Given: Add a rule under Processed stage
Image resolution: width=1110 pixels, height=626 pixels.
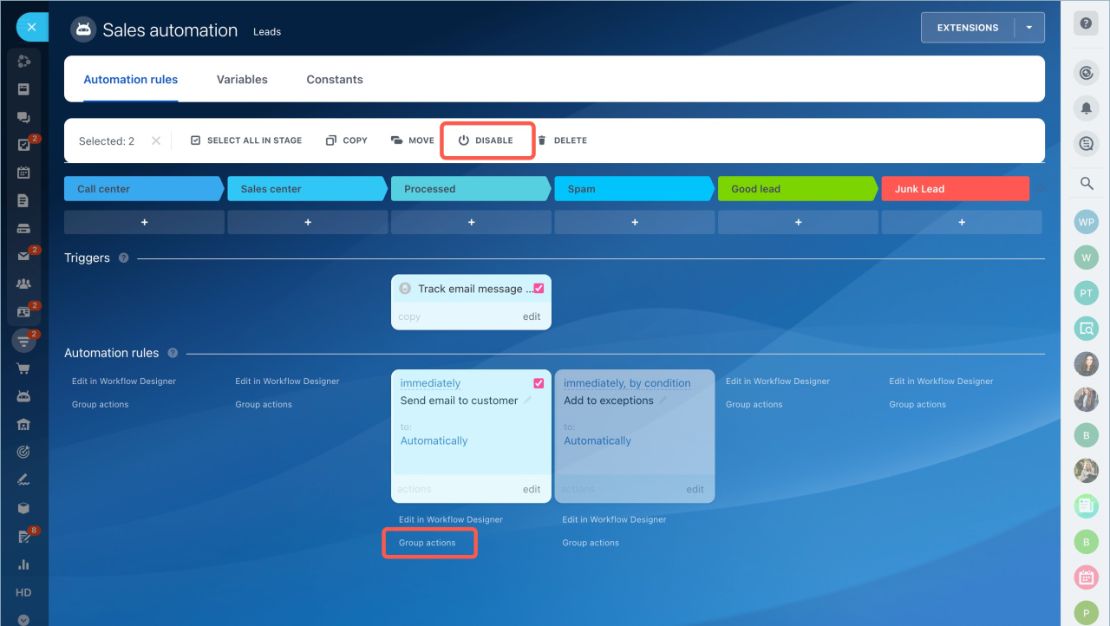Looking at the screenshot, I should (471, 222).
